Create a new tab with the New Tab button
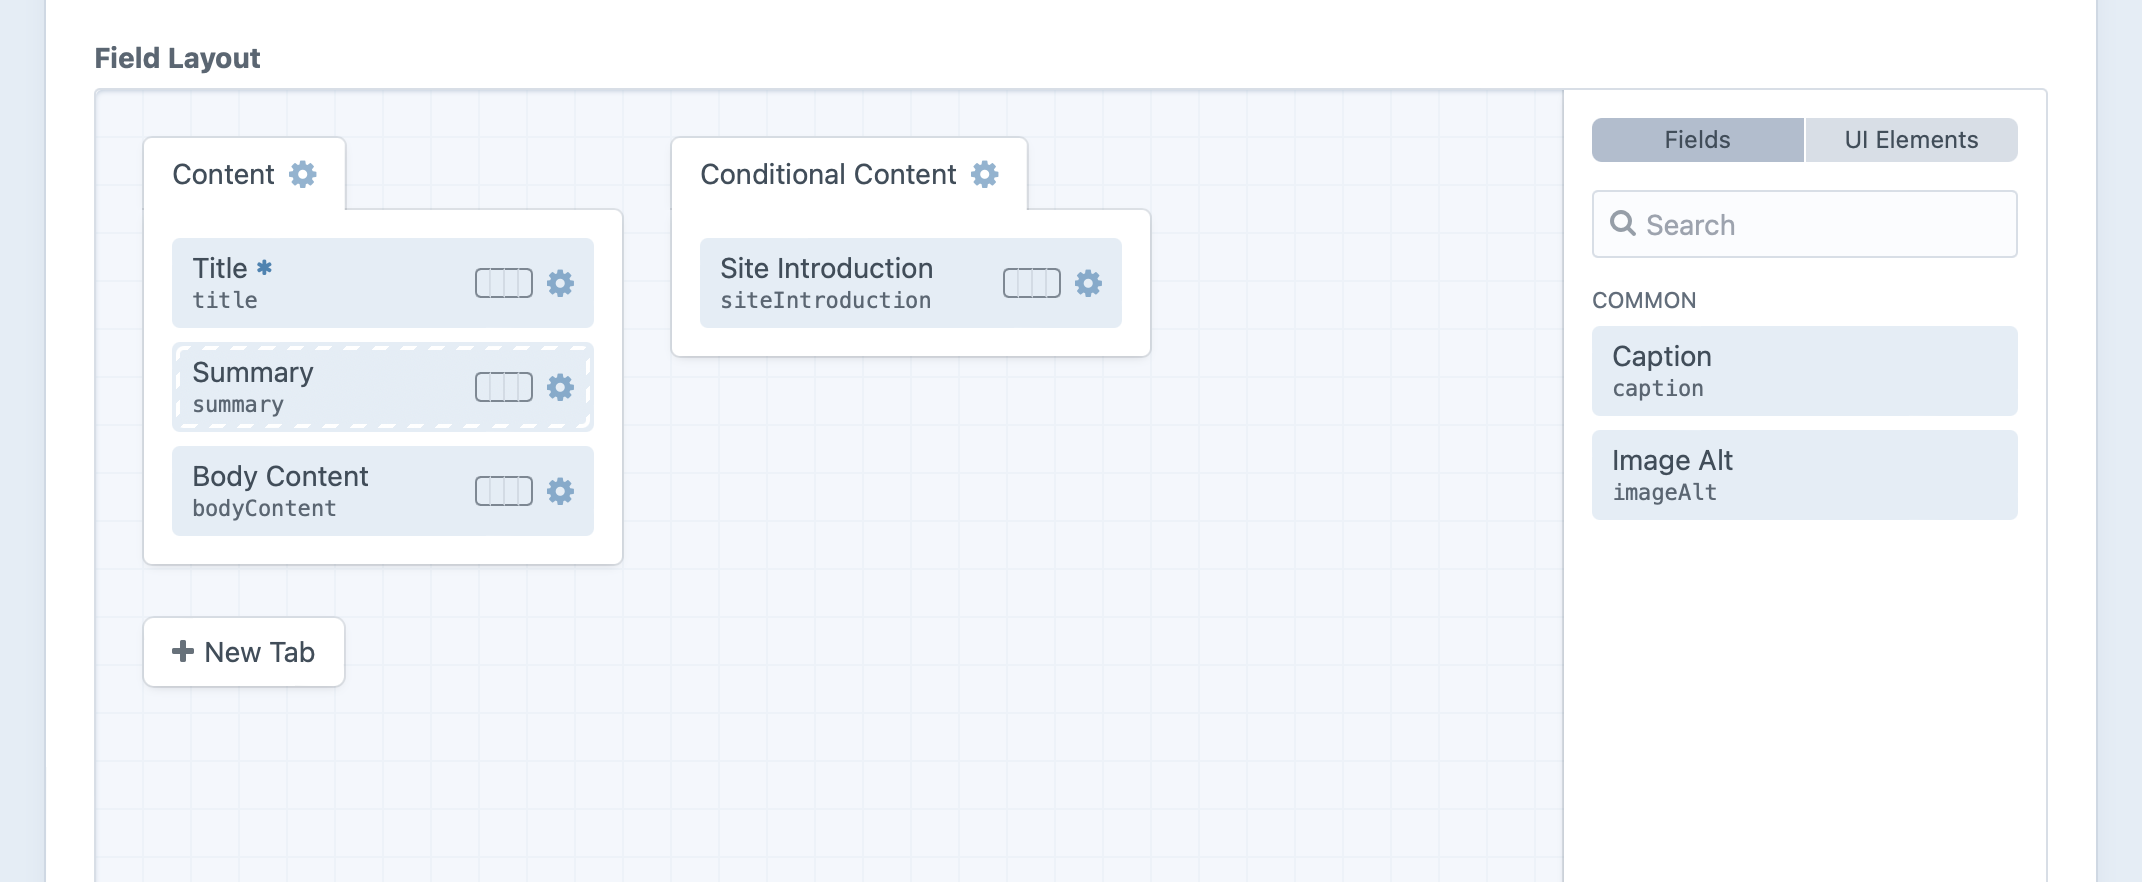This screenshot has width=2142, height=882. 243,651
